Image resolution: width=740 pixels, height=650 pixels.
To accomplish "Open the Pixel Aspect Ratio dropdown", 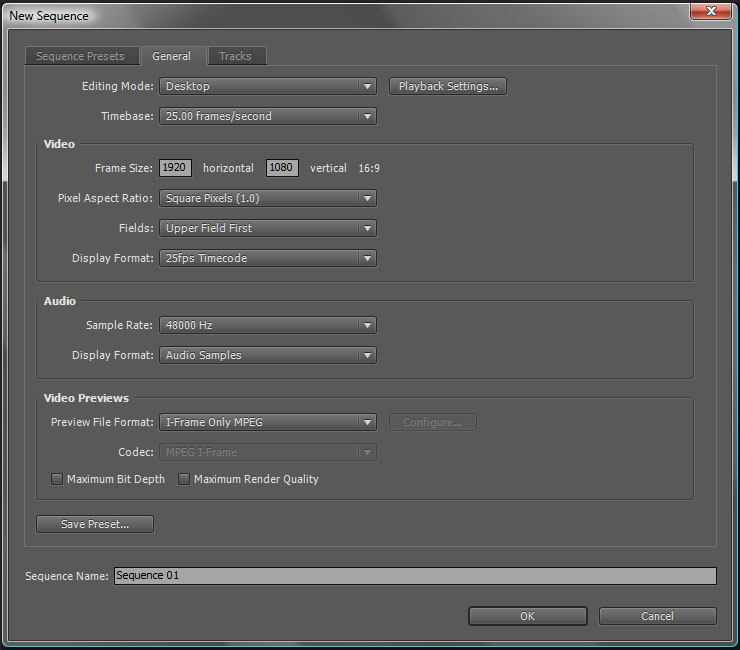I will click(267, 199).
